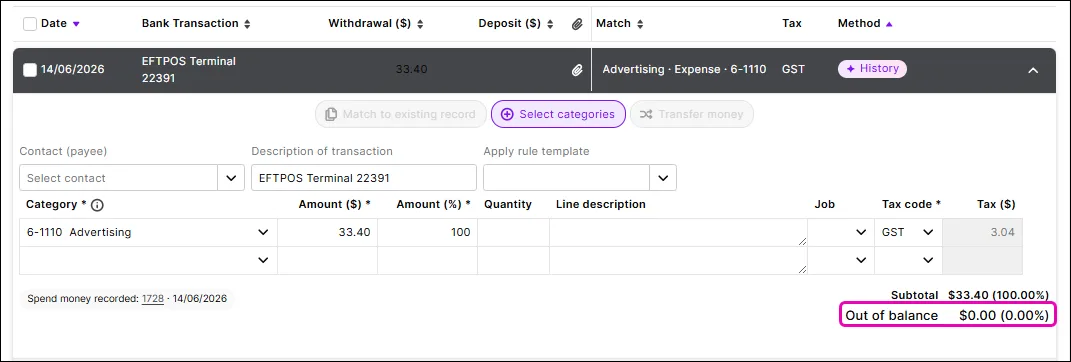The width and height of the screenshot is (1071, 362).
Task: Click the 3.04 tax amount cell
Action: (x=982, y=232)
